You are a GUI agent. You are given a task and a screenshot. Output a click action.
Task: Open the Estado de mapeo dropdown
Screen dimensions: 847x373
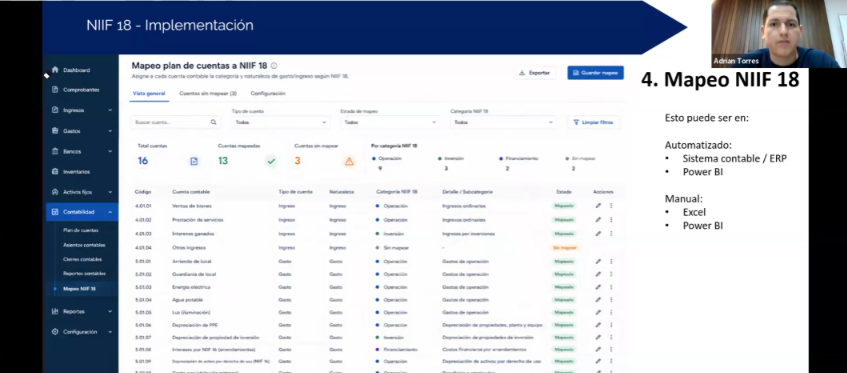pos(389,123)
